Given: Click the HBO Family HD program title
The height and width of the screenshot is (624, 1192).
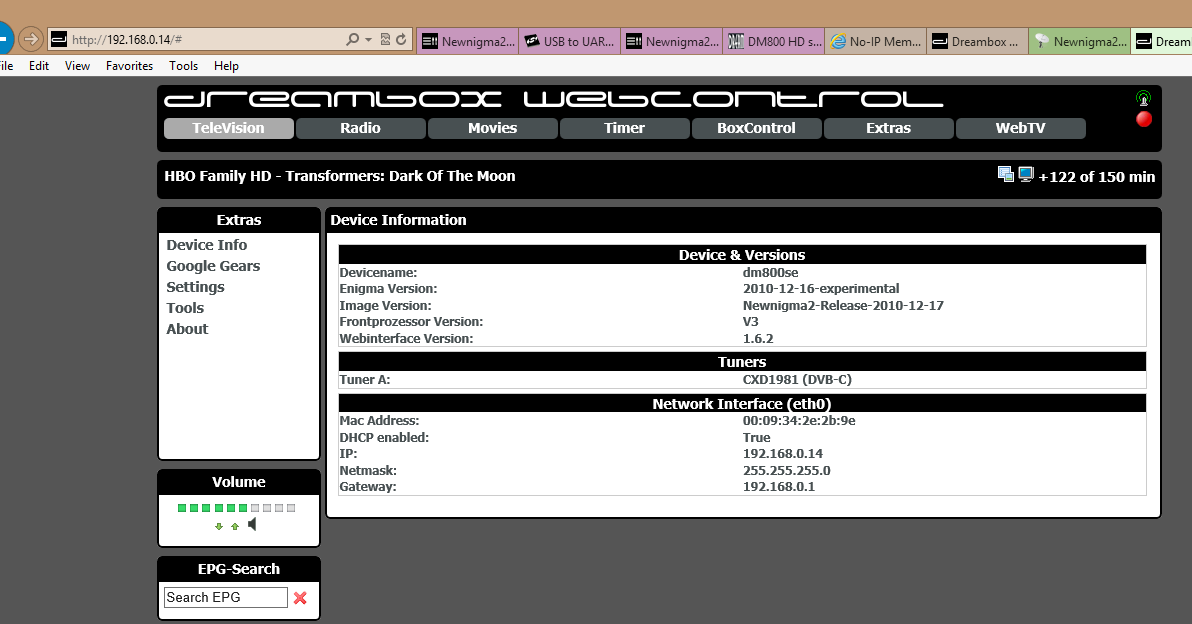Looking at the screenshot, I should pos(340,176).
